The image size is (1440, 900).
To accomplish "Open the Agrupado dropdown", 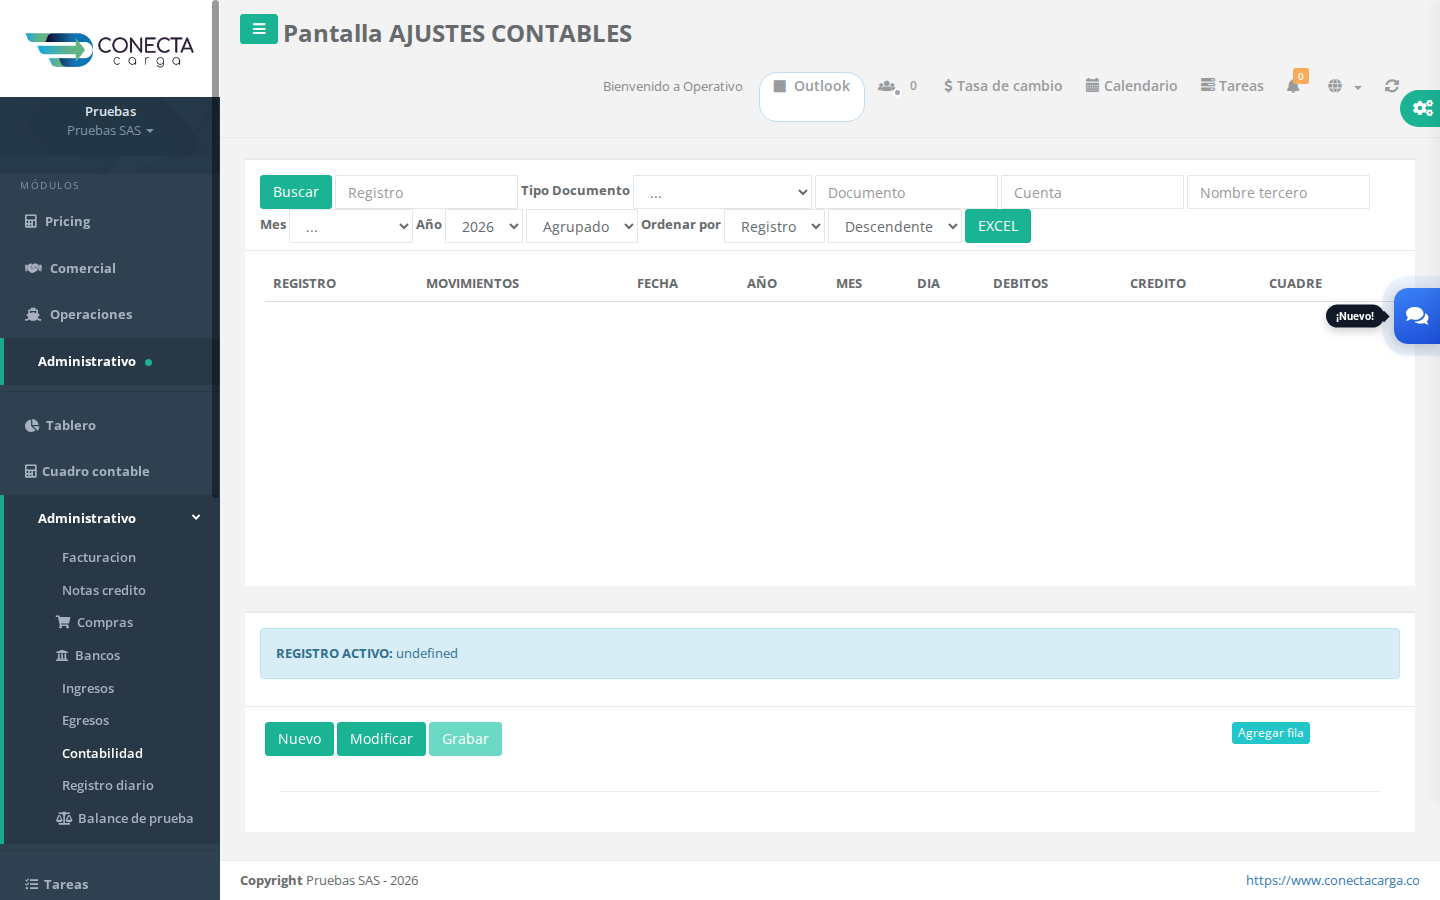I will point(582,226).
